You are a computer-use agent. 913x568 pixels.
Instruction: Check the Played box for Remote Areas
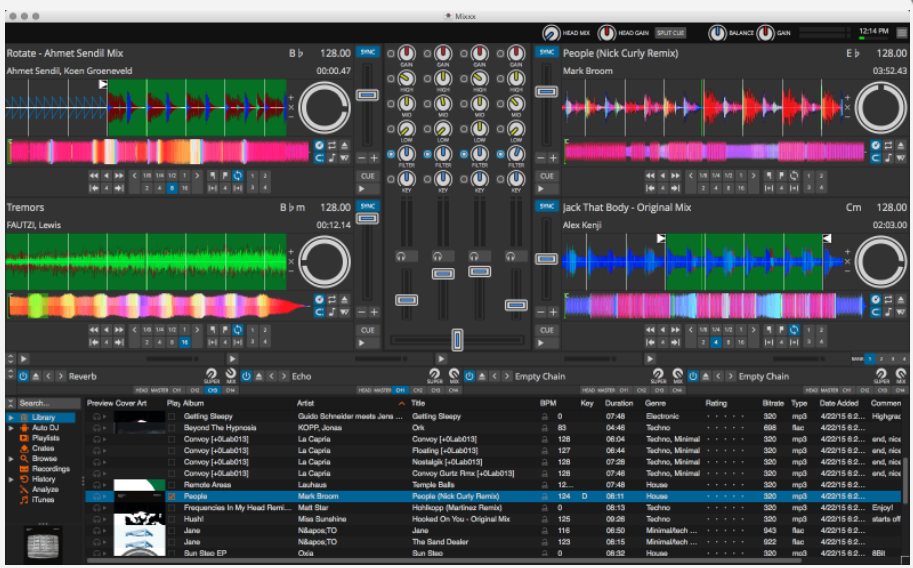[x=171, y=485]
